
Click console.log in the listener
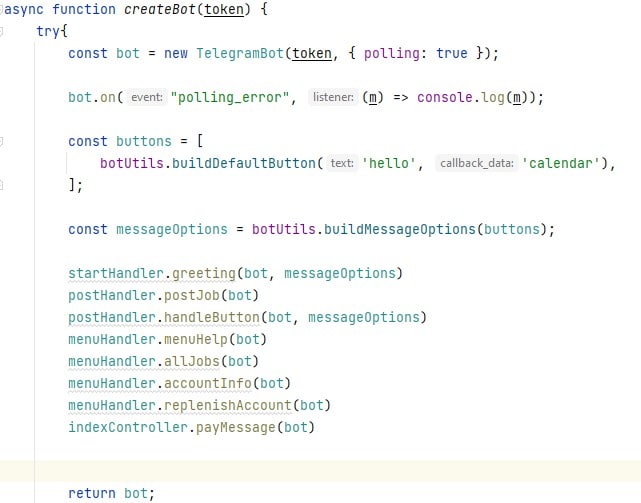point(459,97)
